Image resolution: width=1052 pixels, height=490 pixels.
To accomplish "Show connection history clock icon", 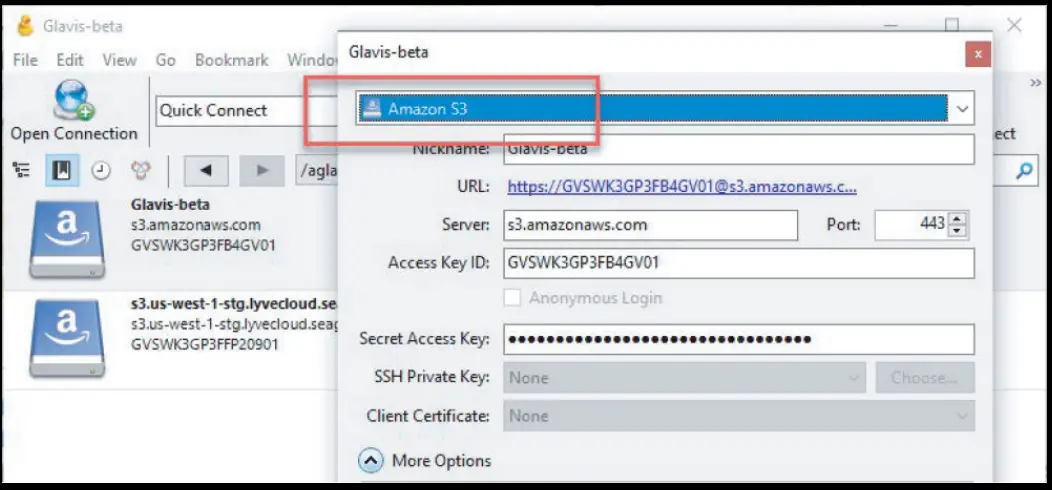I will (101, 170).
